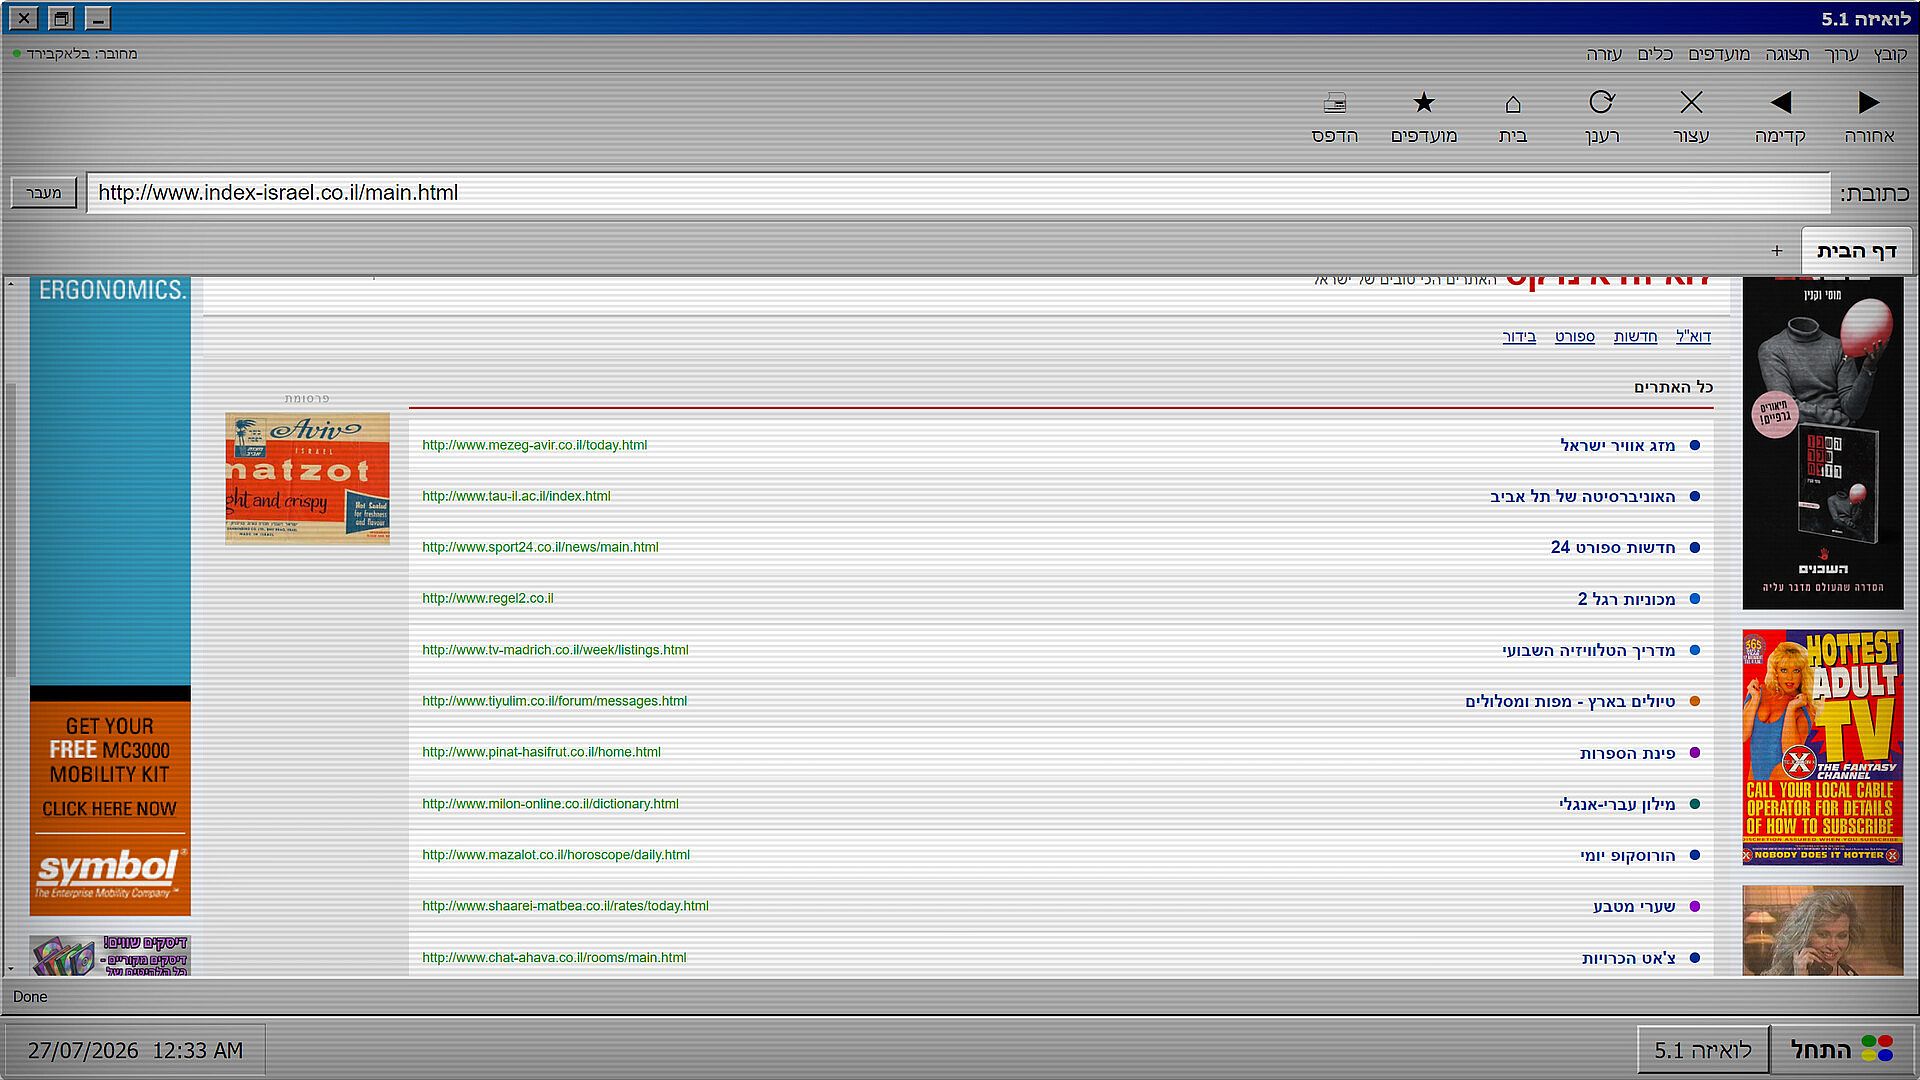Viewport: 1920px width, 1080px height.
Task: Open the בידור navigation link
Action: pos(1519,336)
